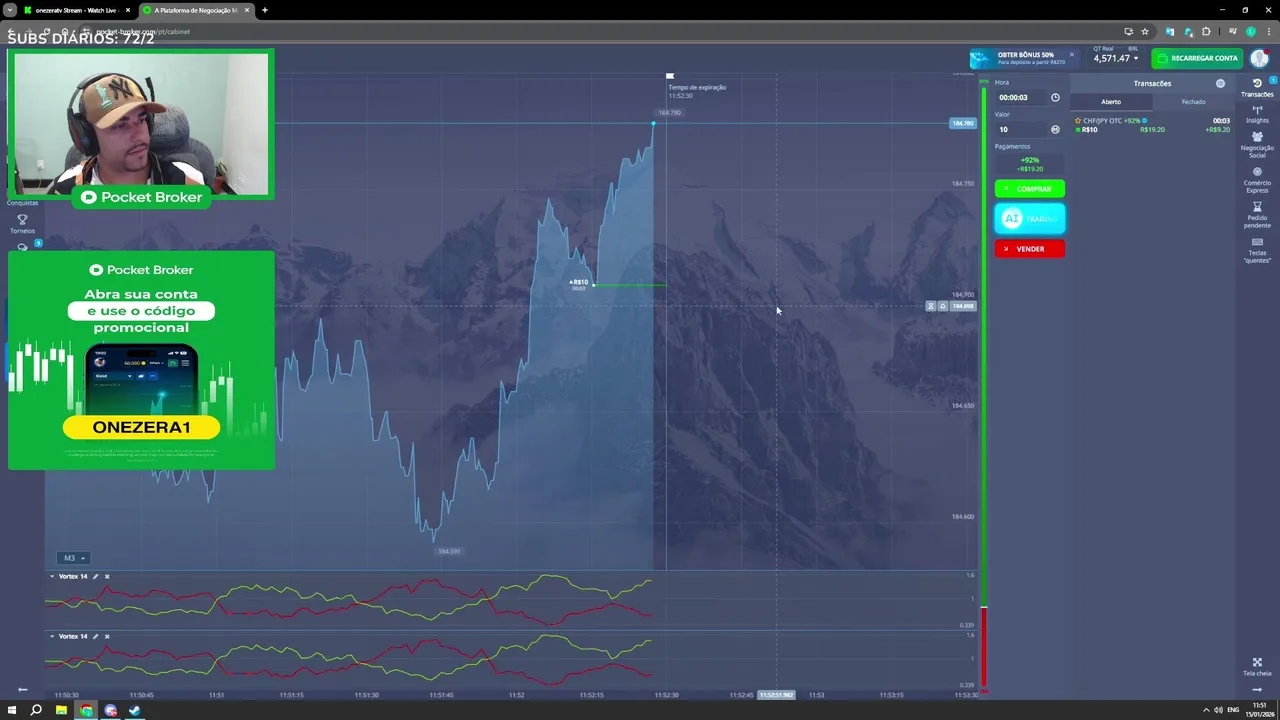Click the Transações panel settings icon
Screen dimensions: 1280x720
tap(1220, 83)
